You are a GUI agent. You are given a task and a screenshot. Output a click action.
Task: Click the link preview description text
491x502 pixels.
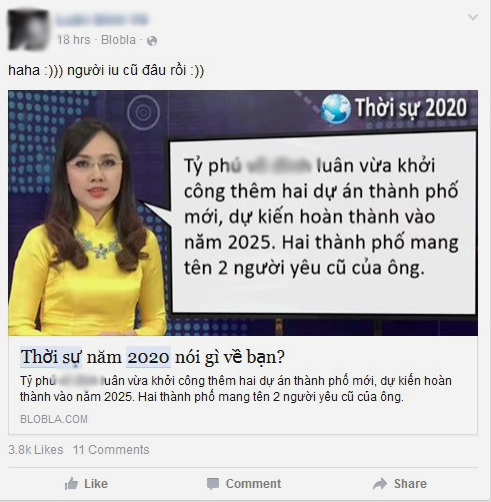[236, 389]
